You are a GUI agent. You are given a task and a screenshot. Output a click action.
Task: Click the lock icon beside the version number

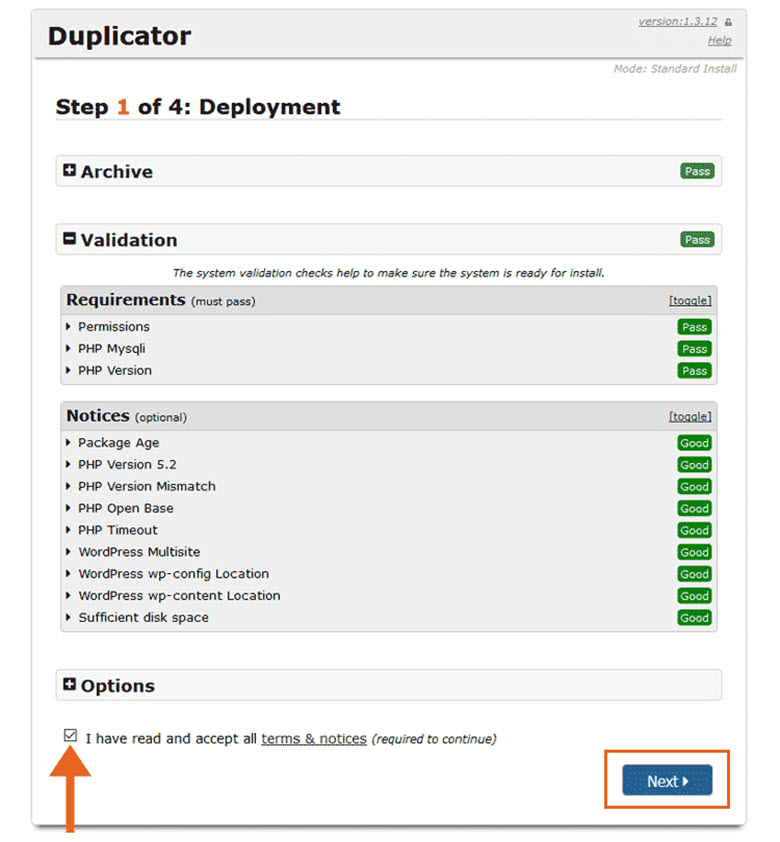click(728, 22)
